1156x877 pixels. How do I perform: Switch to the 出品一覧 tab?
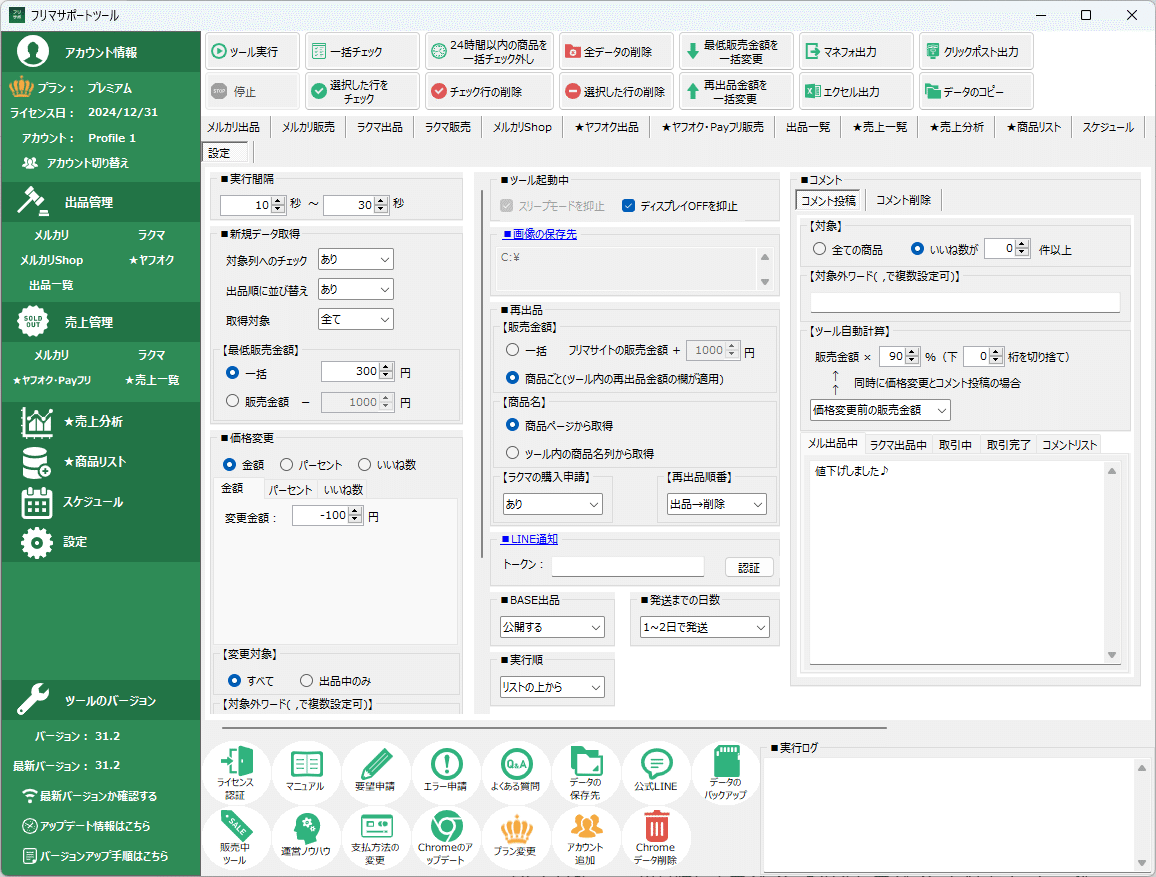808,127
